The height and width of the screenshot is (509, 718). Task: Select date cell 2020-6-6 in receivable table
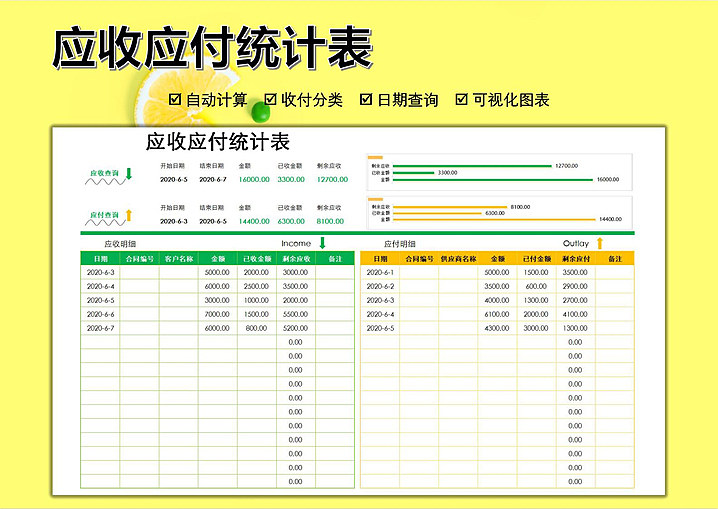coord(100,314)
